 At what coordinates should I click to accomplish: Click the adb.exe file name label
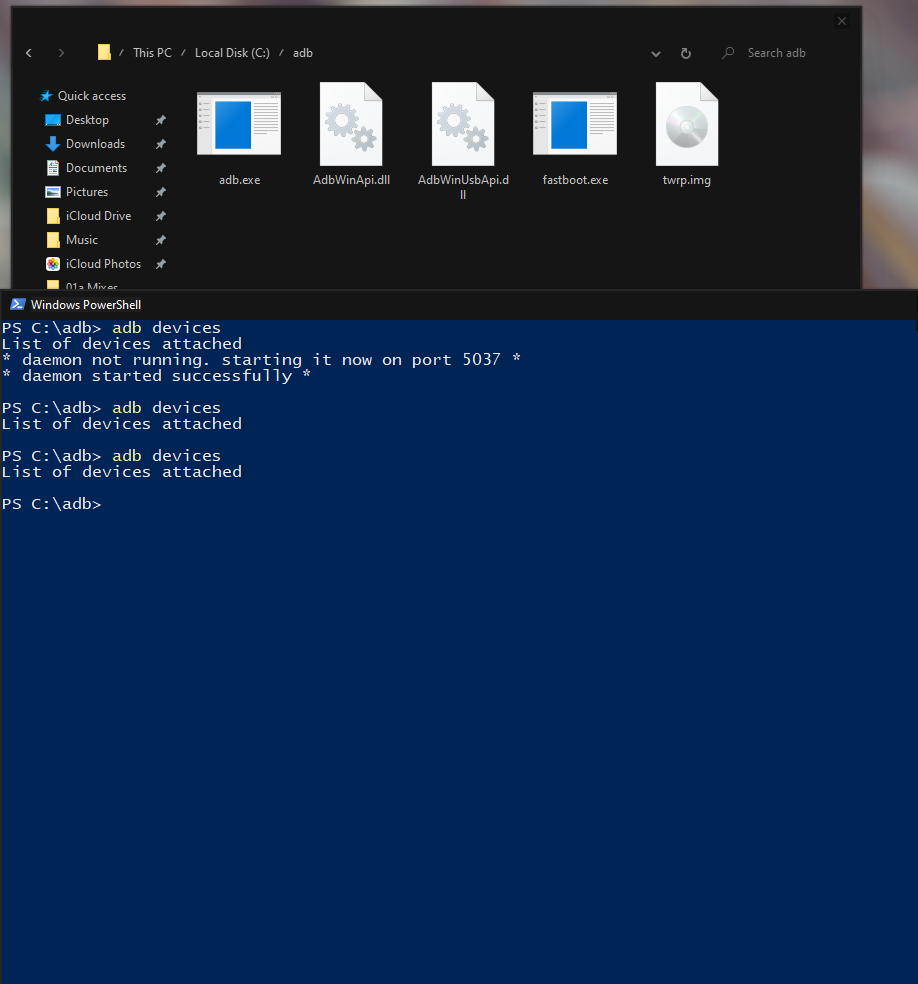240,180
